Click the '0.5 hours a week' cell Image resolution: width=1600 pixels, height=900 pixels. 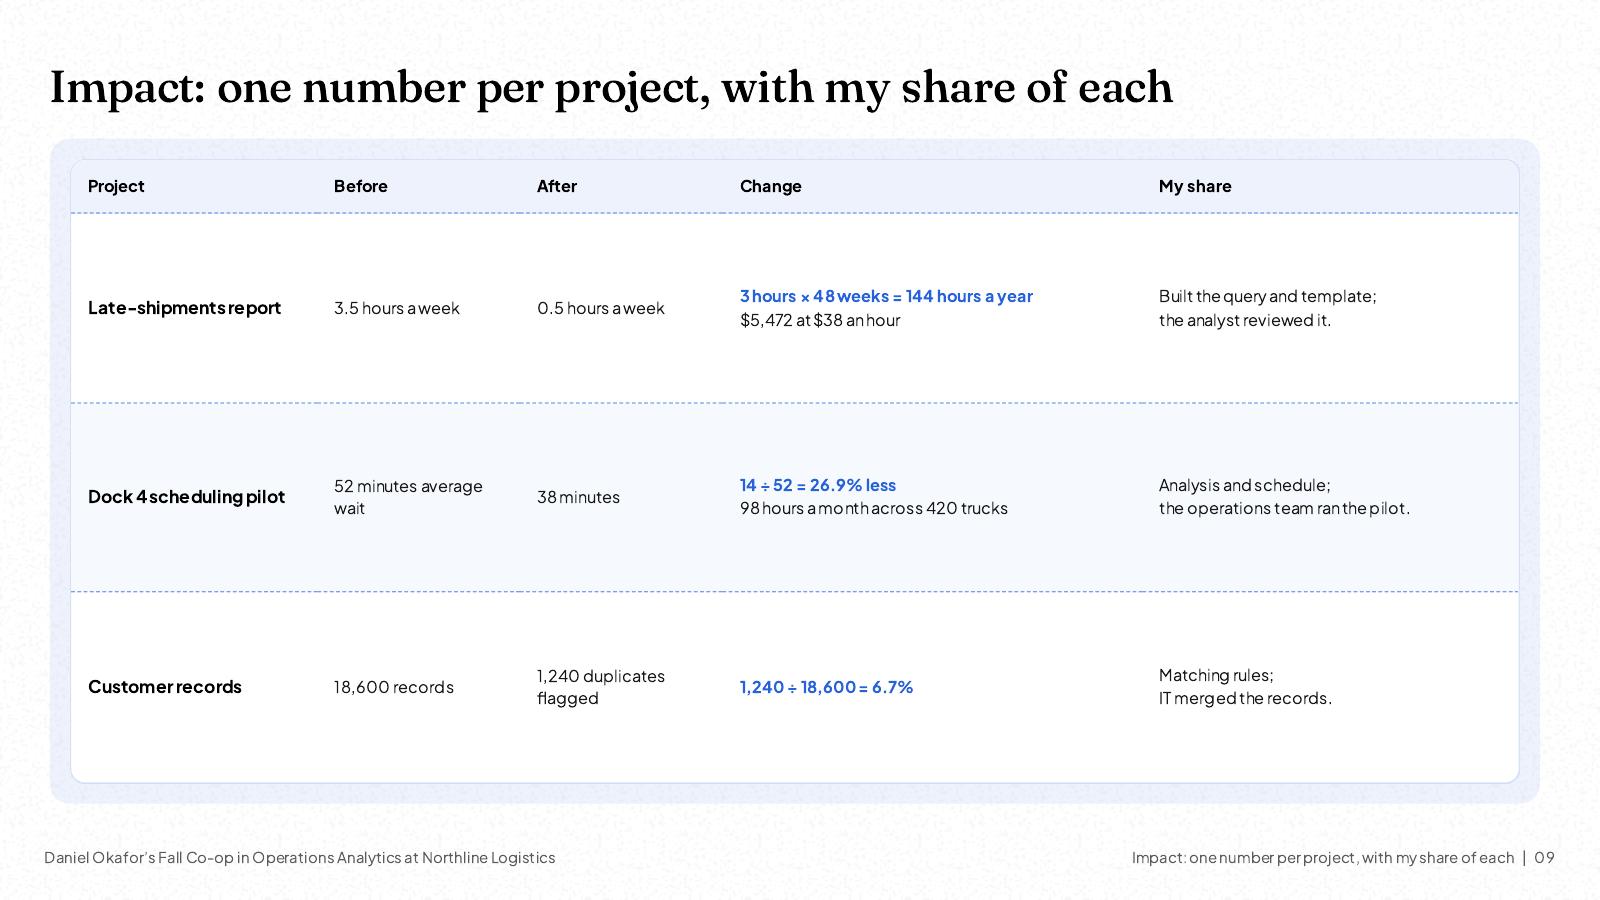[601, 308]
